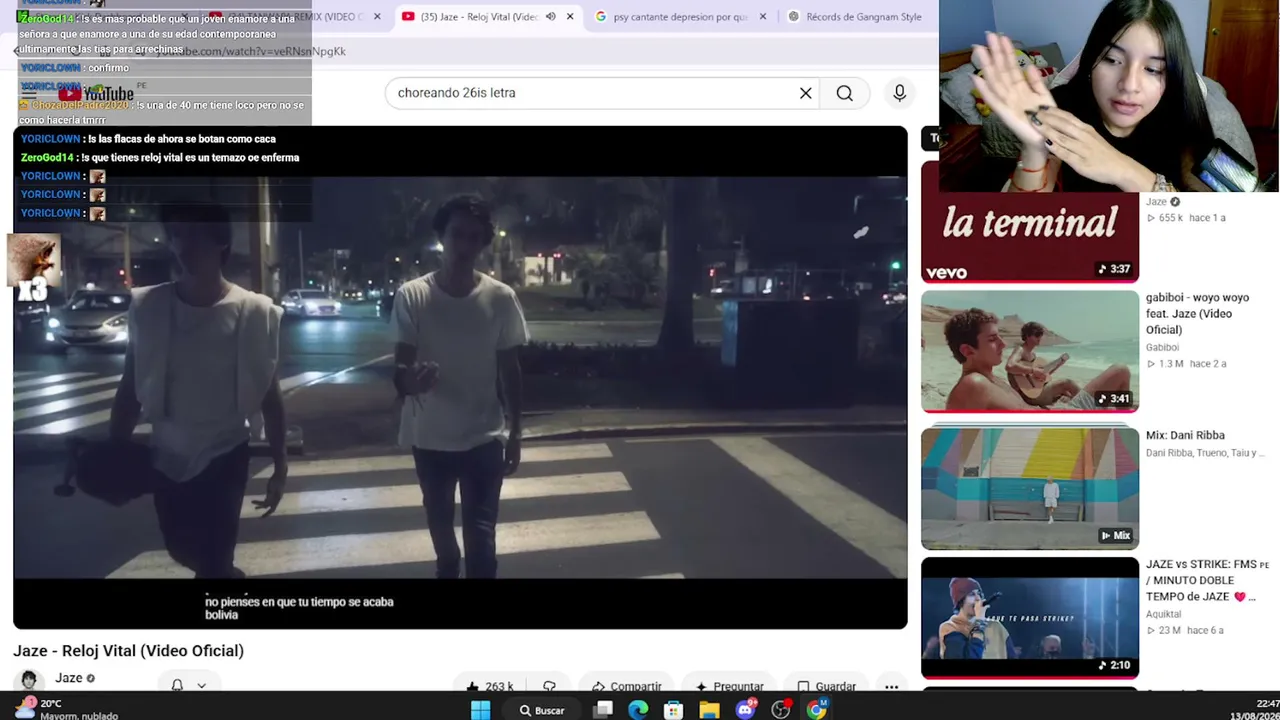Open the JAZE vs STRIKE FMS thumbnail
This screenshot has height=720, width=1280.
(1030, 618)
